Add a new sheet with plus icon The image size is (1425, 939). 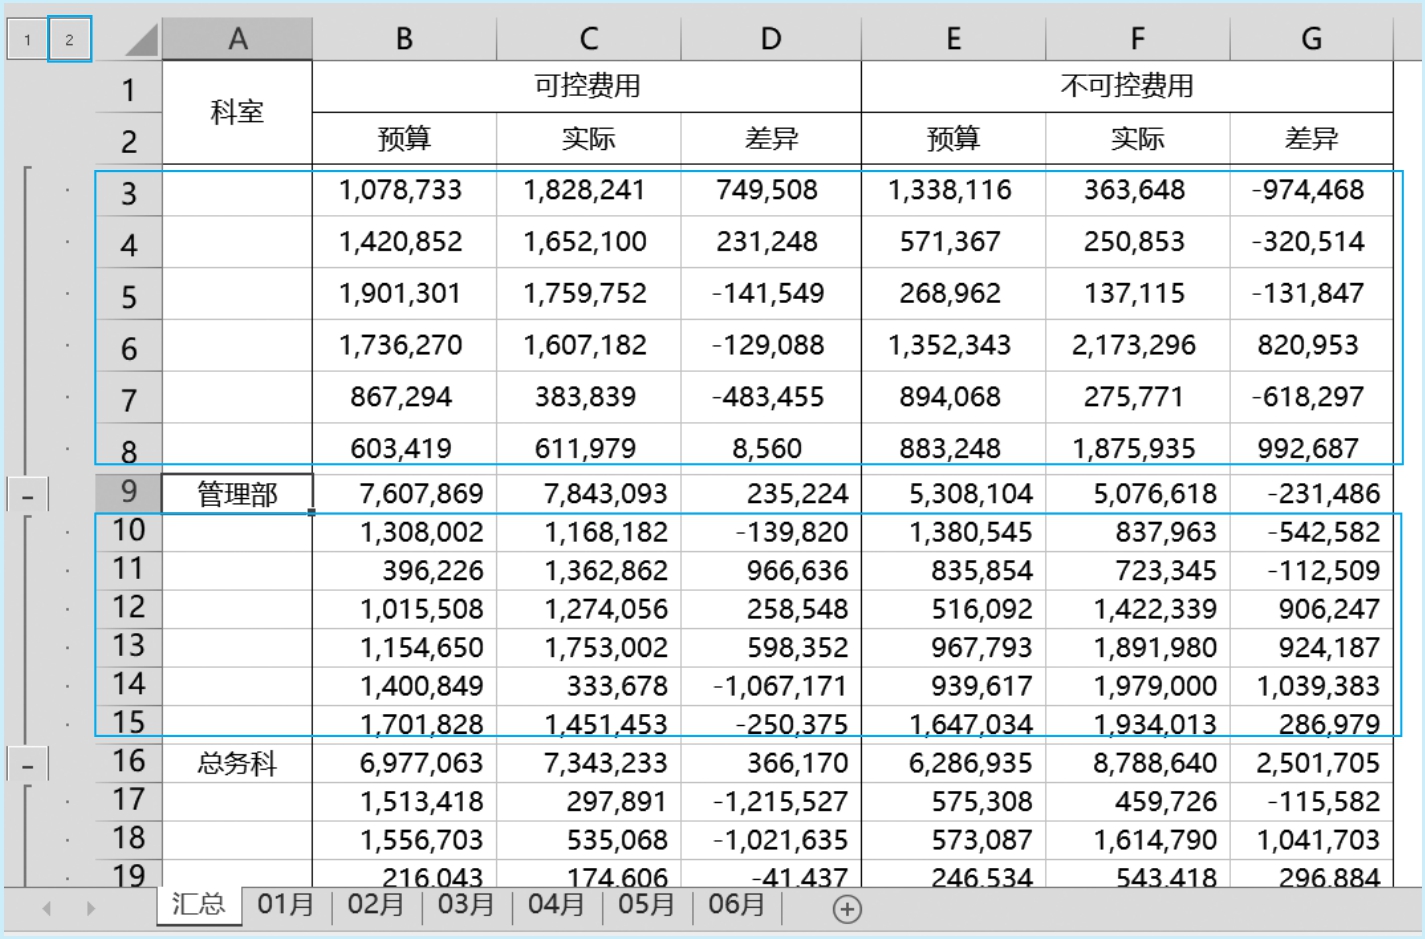tap(847, 909)
